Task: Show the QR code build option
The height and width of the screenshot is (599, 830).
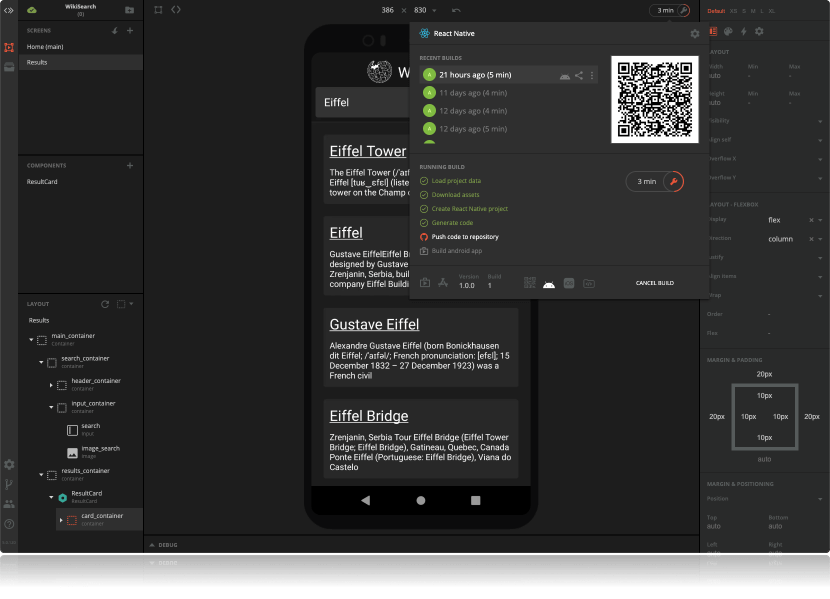Action: (530, 283)
